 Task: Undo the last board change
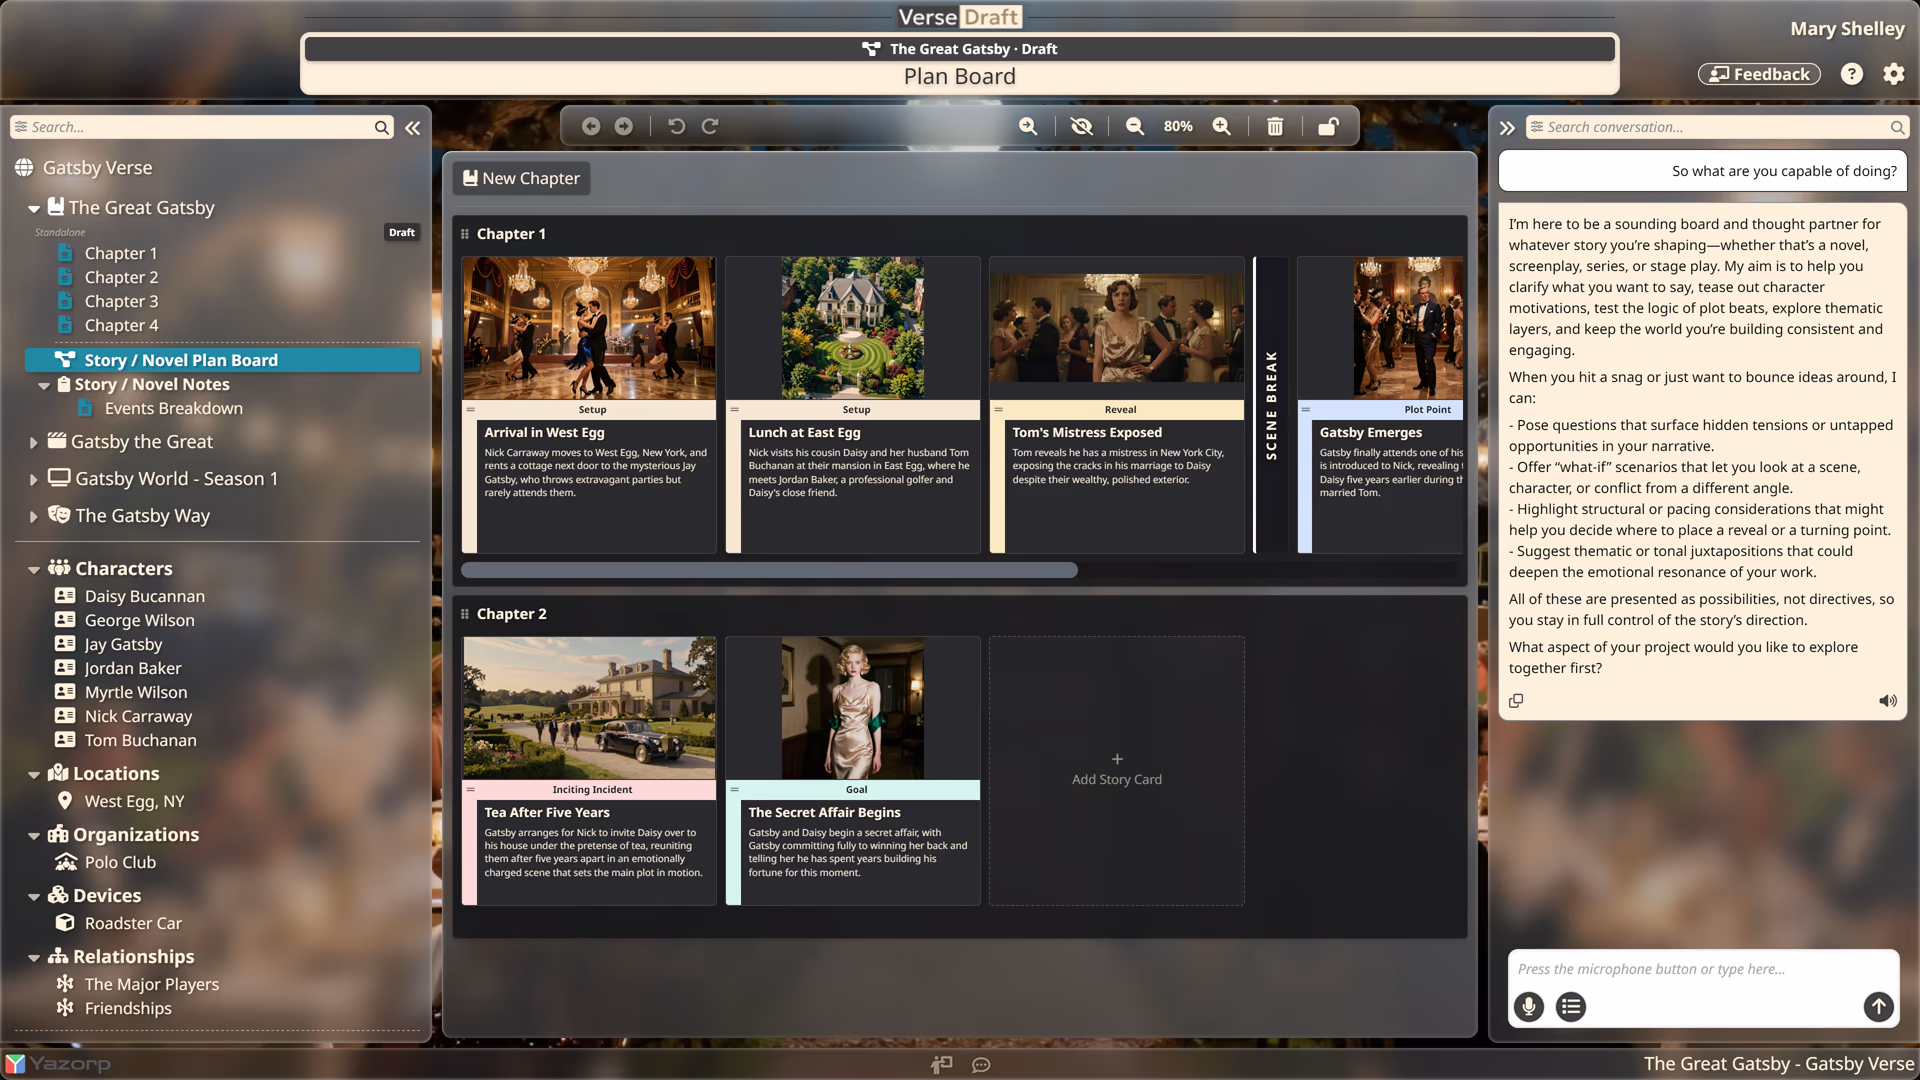pos(677,126)
